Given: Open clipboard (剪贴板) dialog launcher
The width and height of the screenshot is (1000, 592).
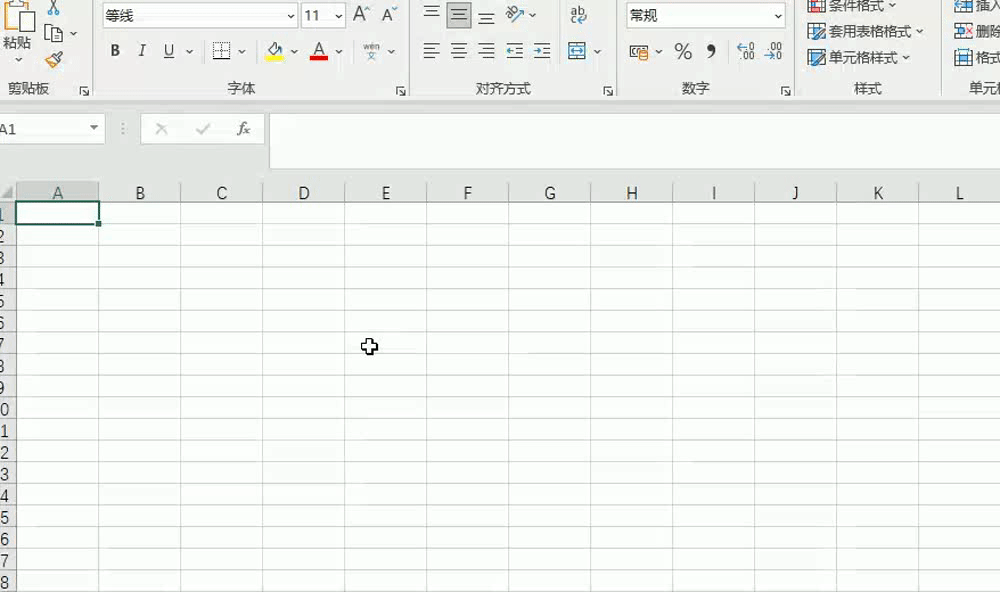Looking at the screenshot, I should point(84,91).
